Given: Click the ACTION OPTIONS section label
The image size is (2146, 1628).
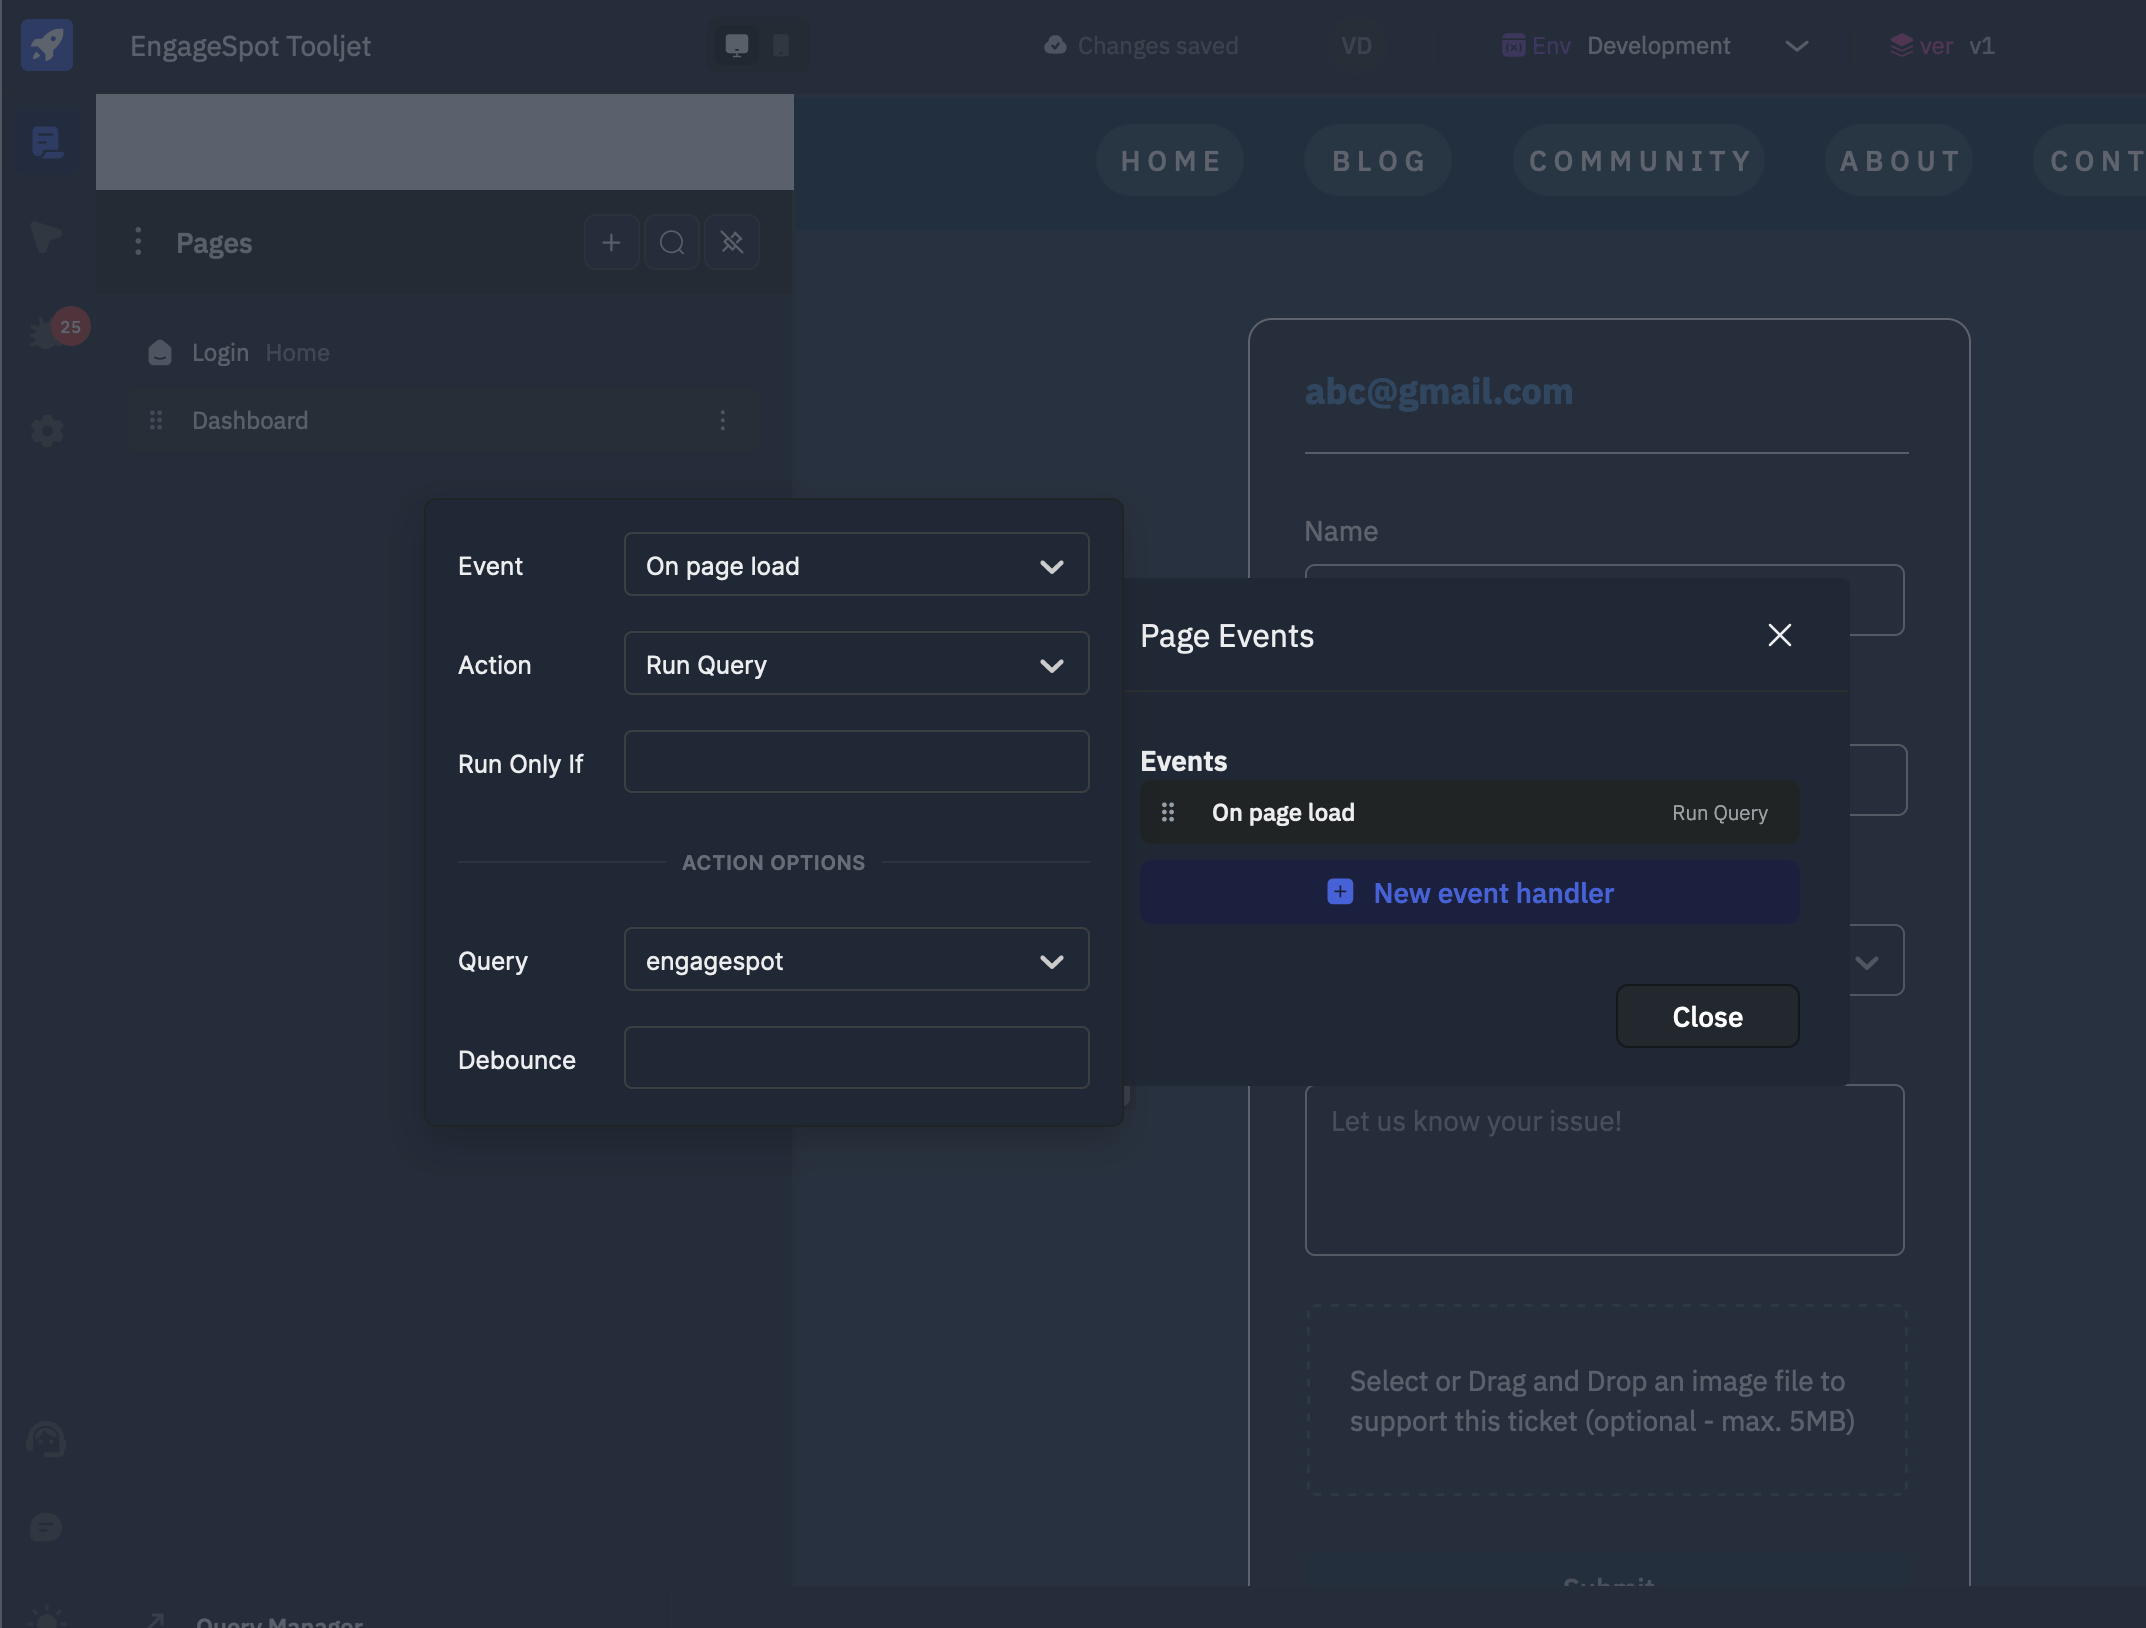Looking at the screenshot, I should tap(773, 862).
